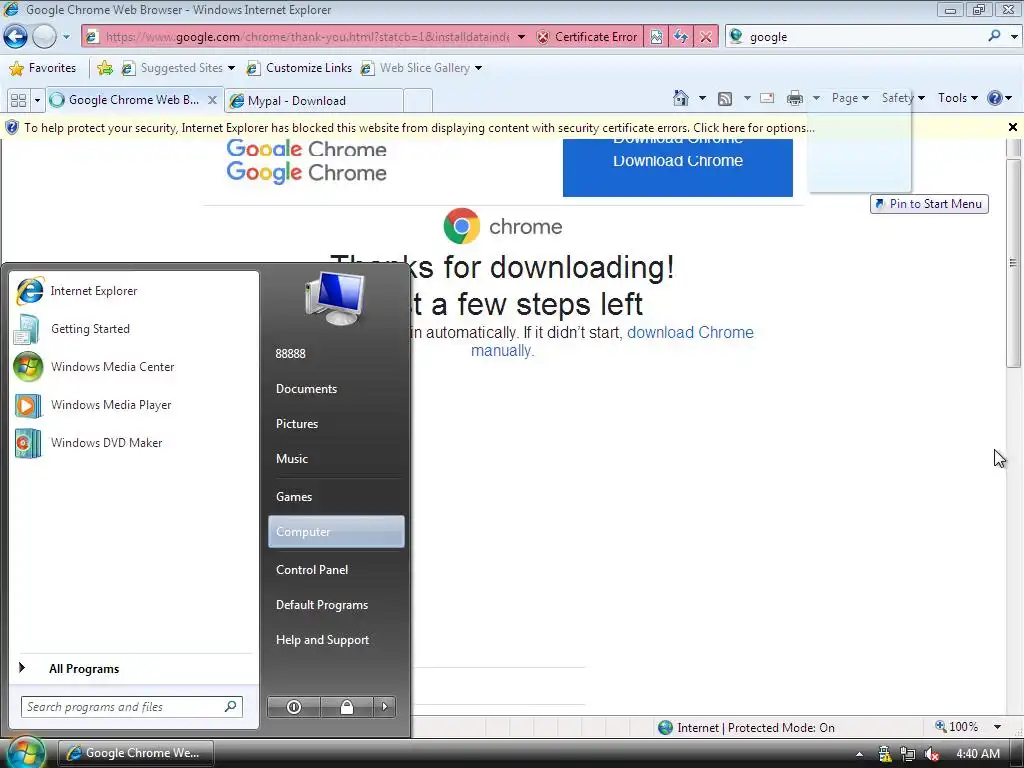The width and height of the screenshot is (1024, 768).
Task: Close the Google Chrome Web Browser tab
Action: click(x=212, y=100)
